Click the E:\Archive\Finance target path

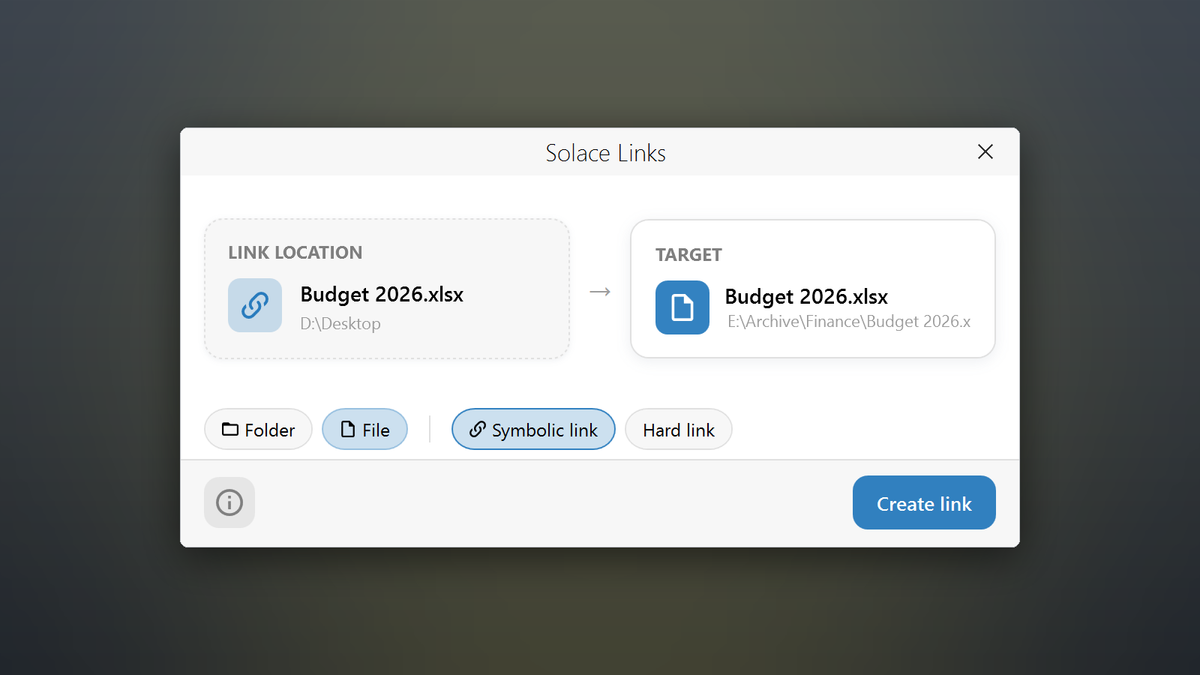[x=849, y=322]
